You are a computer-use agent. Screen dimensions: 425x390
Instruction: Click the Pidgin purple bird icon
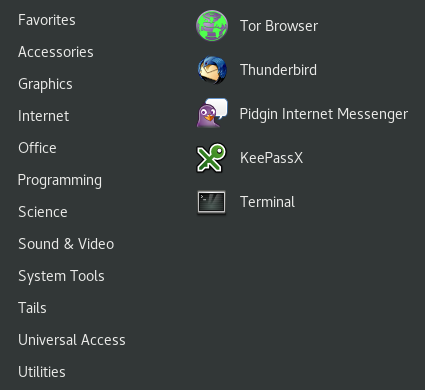212,113
